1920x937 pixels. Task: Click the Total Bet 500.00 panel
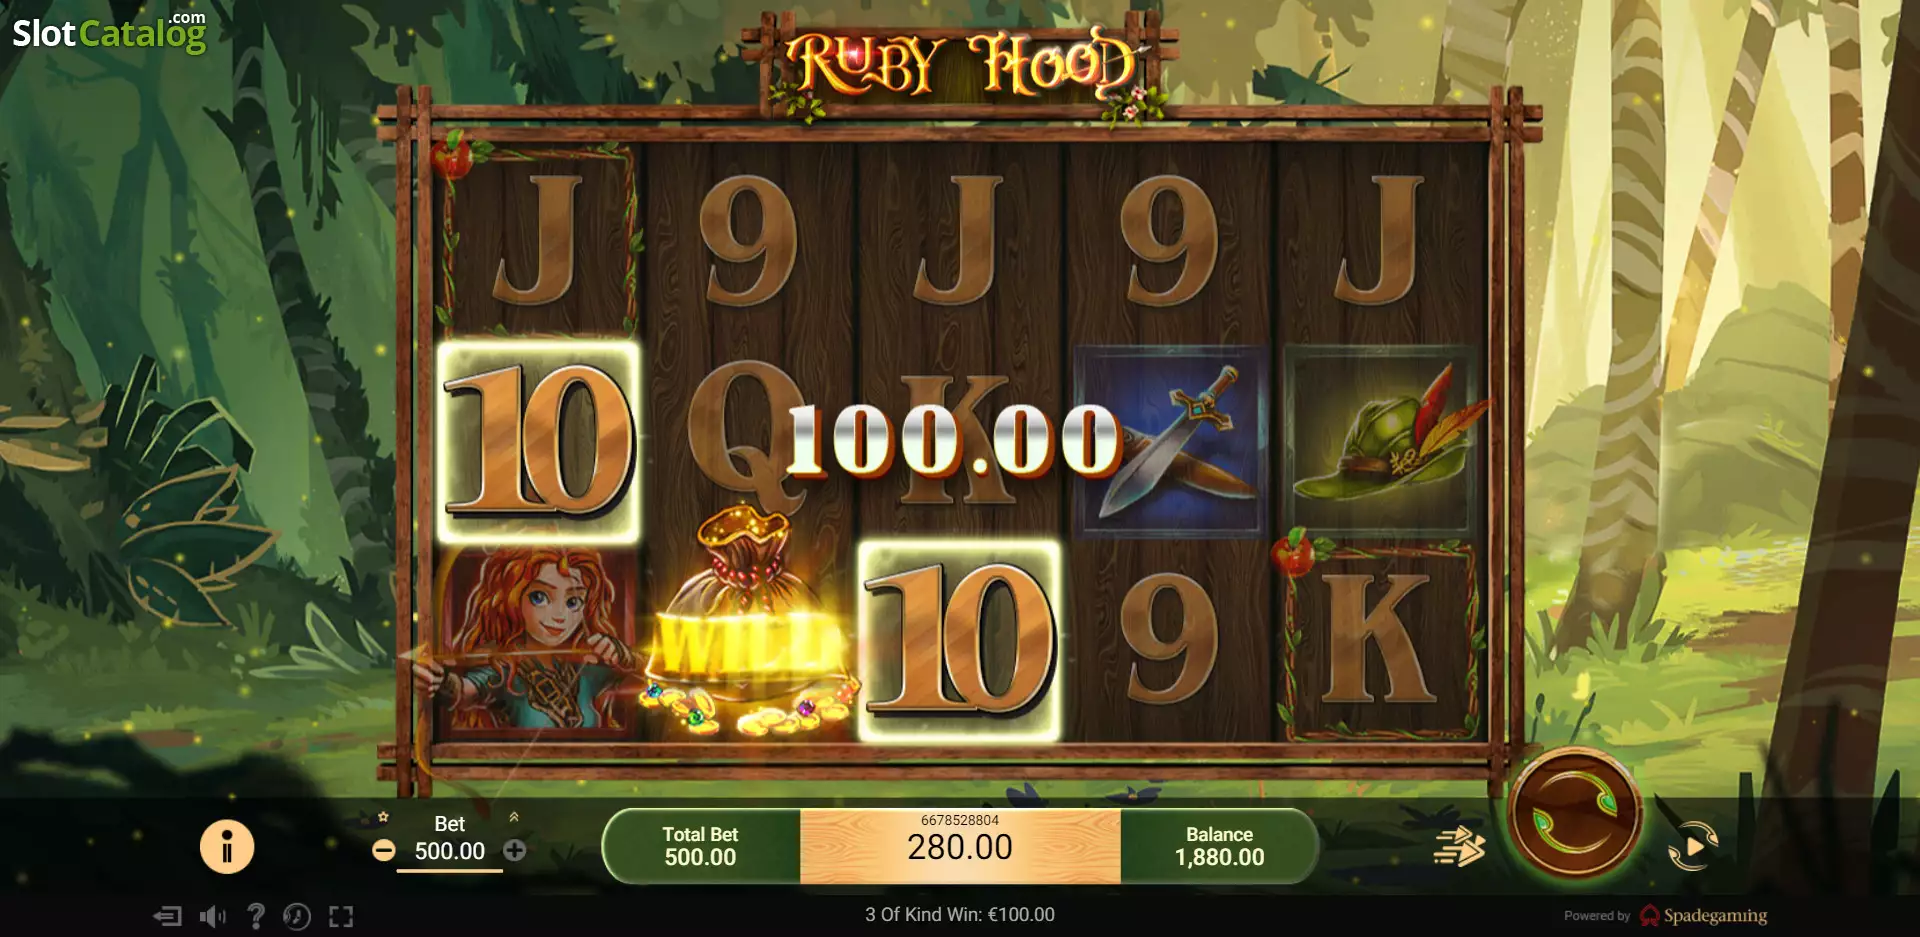tap(700, 846)
